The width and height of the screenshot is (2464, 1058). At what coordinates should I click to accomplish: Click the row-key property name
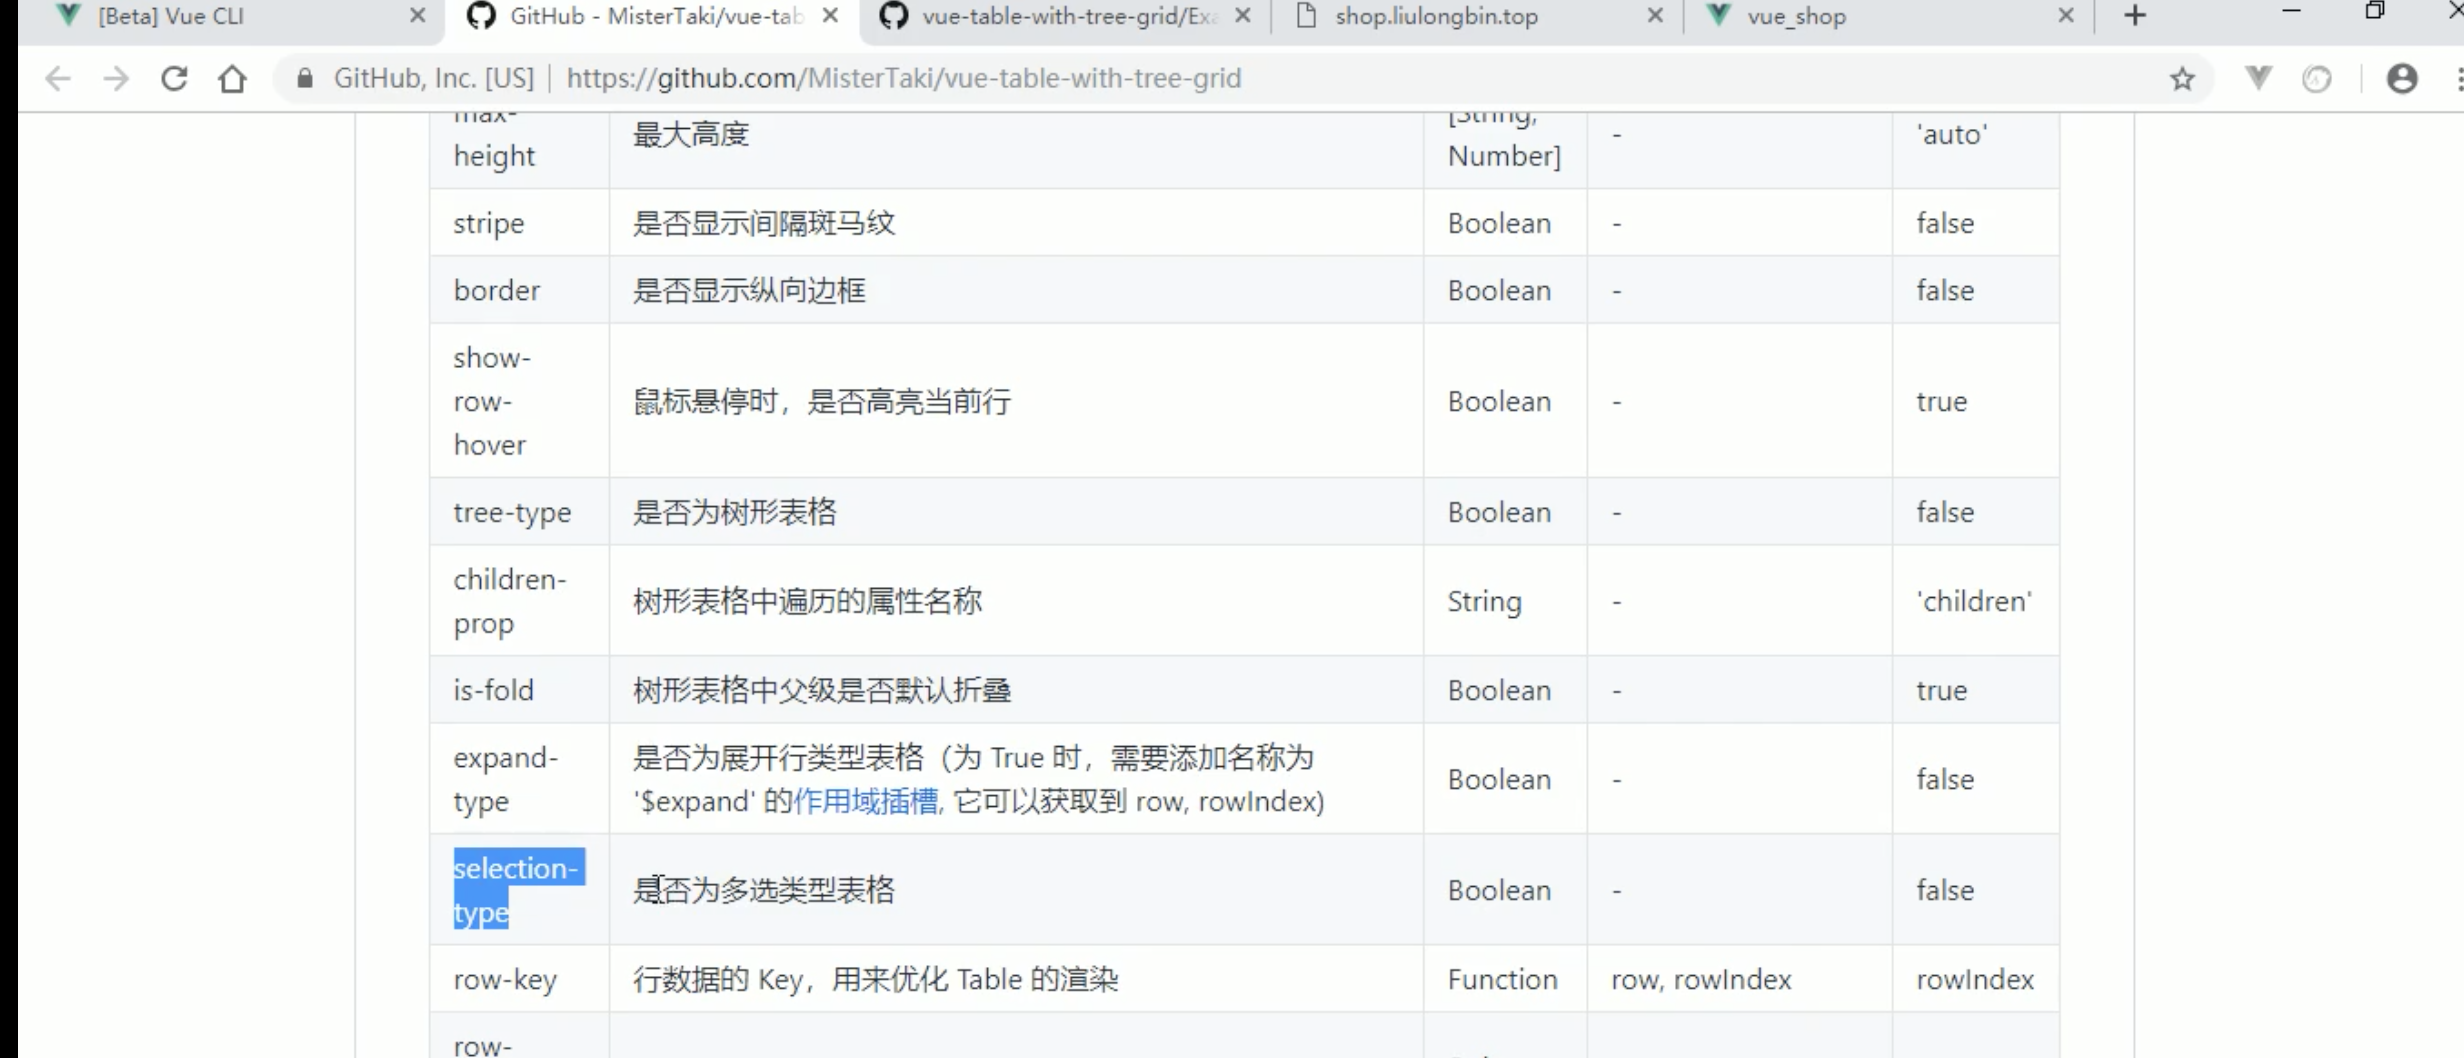[505, 979]
